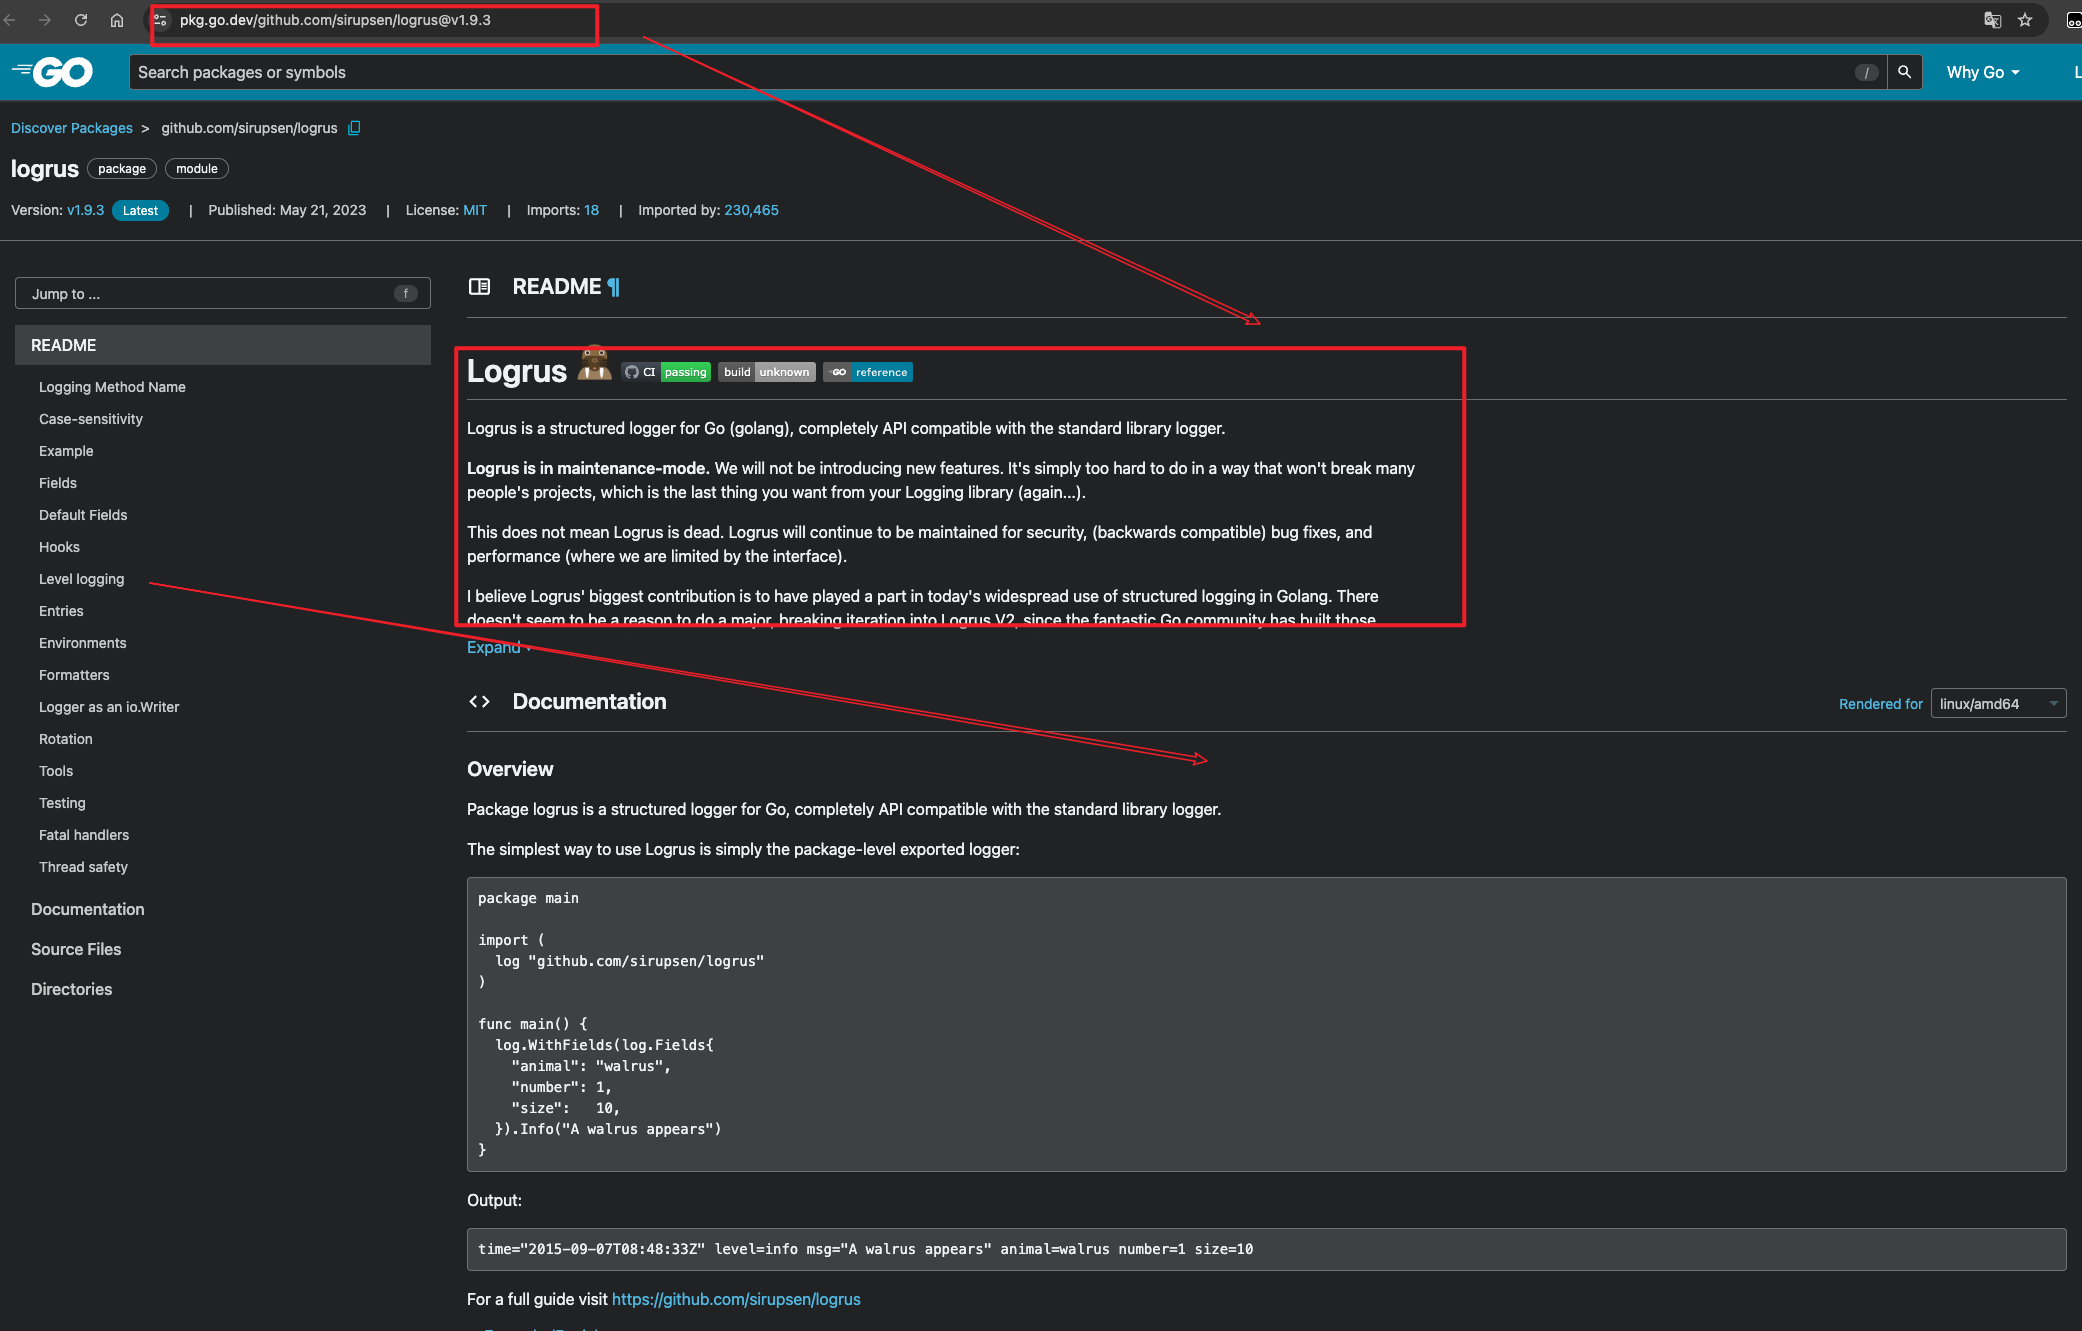This screenshot has height=1331, width=2082.
Task: Jump to Case-sensitivity section
Action: [91, 419]
